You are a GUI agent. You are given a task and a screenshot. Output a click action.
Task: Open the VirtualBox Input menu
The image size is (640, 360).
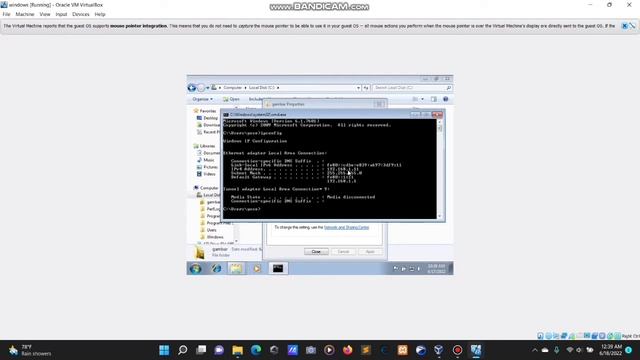[x=61, y=14]
